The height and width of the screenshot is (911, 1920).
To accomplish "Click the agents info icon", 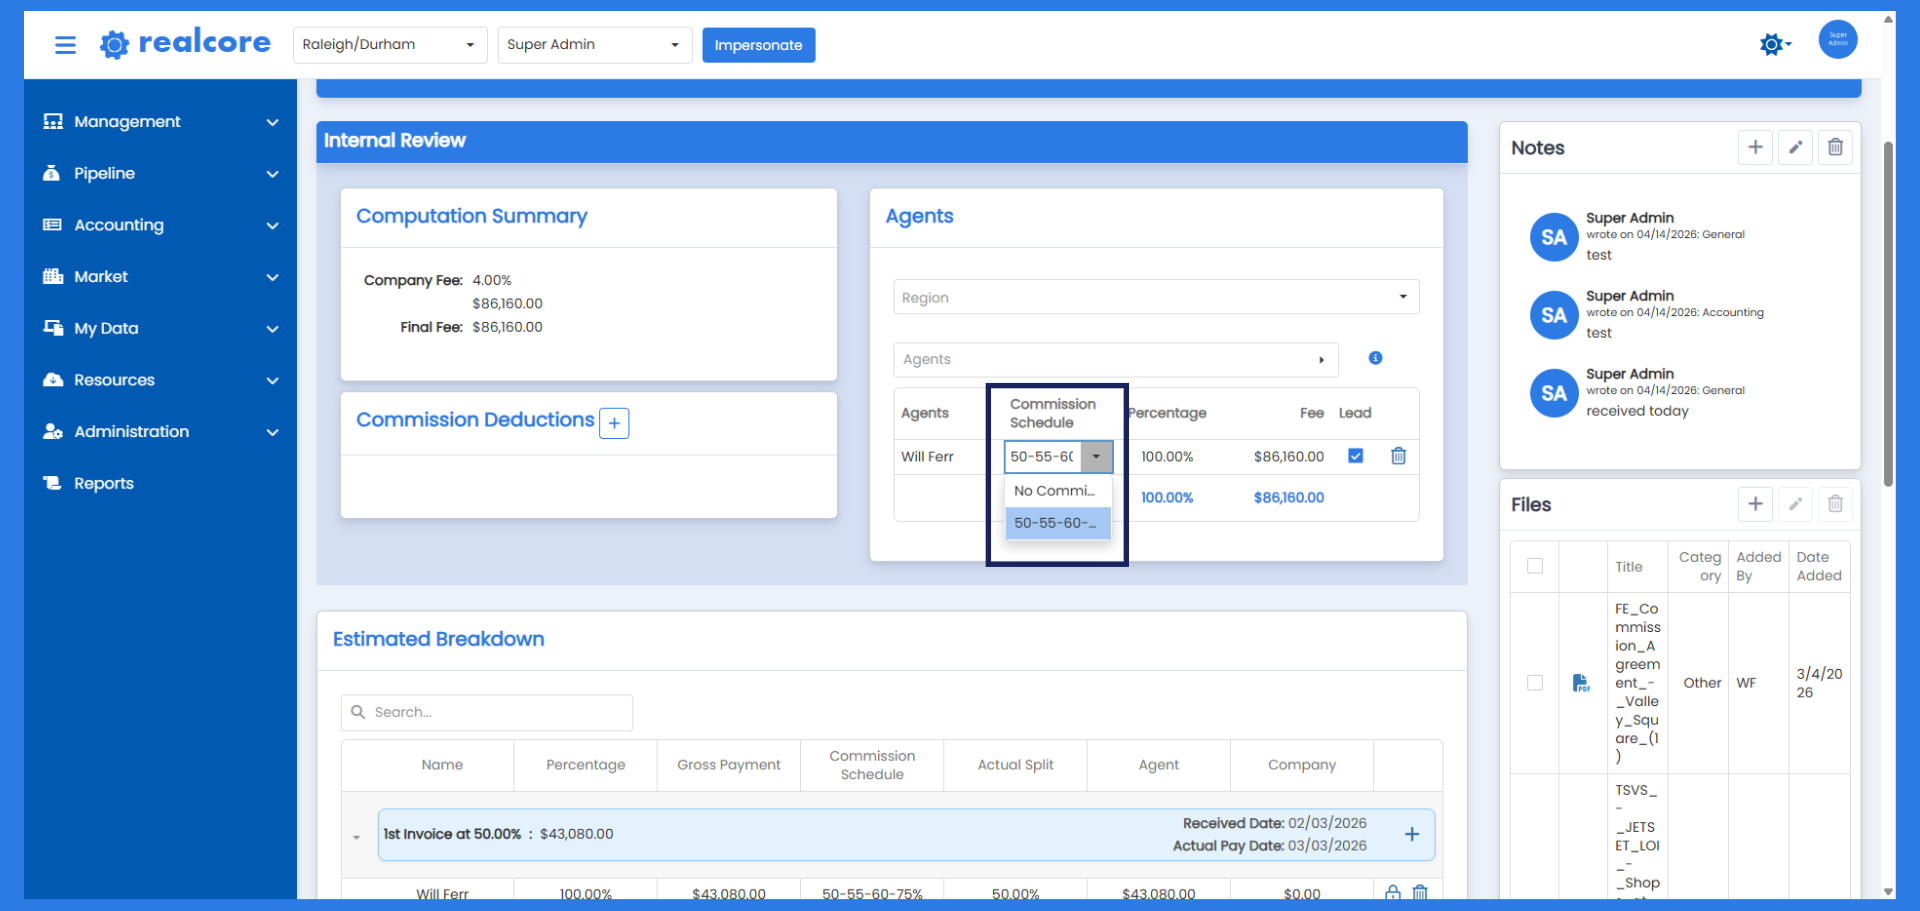I will coord(1375,358).
